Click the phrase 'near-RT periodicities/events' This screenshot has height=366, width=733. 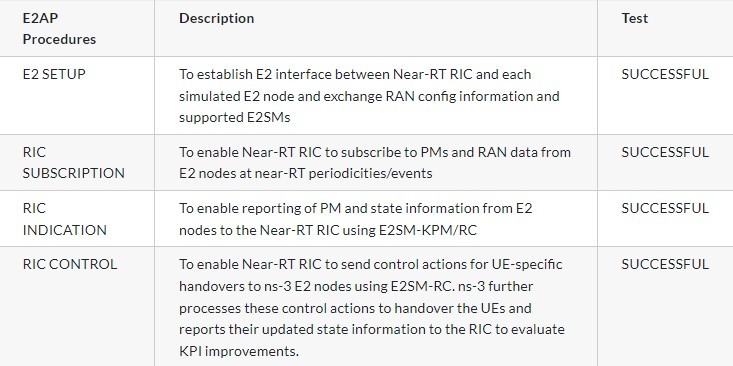coord(343,173)
